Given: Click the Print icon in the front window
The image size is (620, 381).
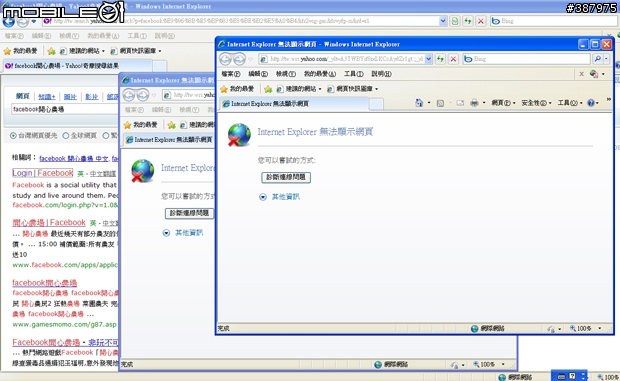Looking at the screenshot, I should (474, 103).
